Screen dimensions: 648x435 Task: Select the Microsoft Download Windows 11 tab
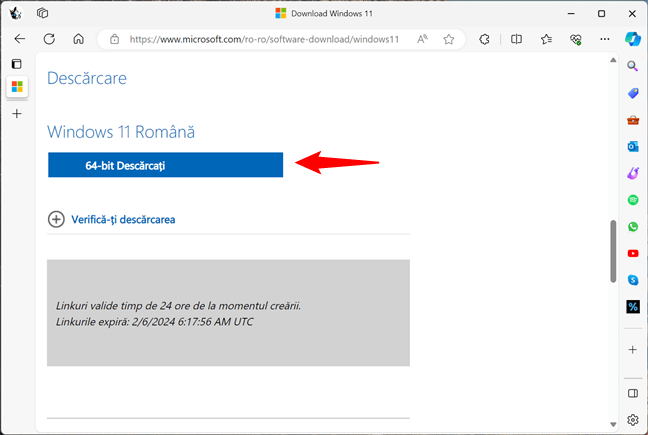(x=17, y=87)
